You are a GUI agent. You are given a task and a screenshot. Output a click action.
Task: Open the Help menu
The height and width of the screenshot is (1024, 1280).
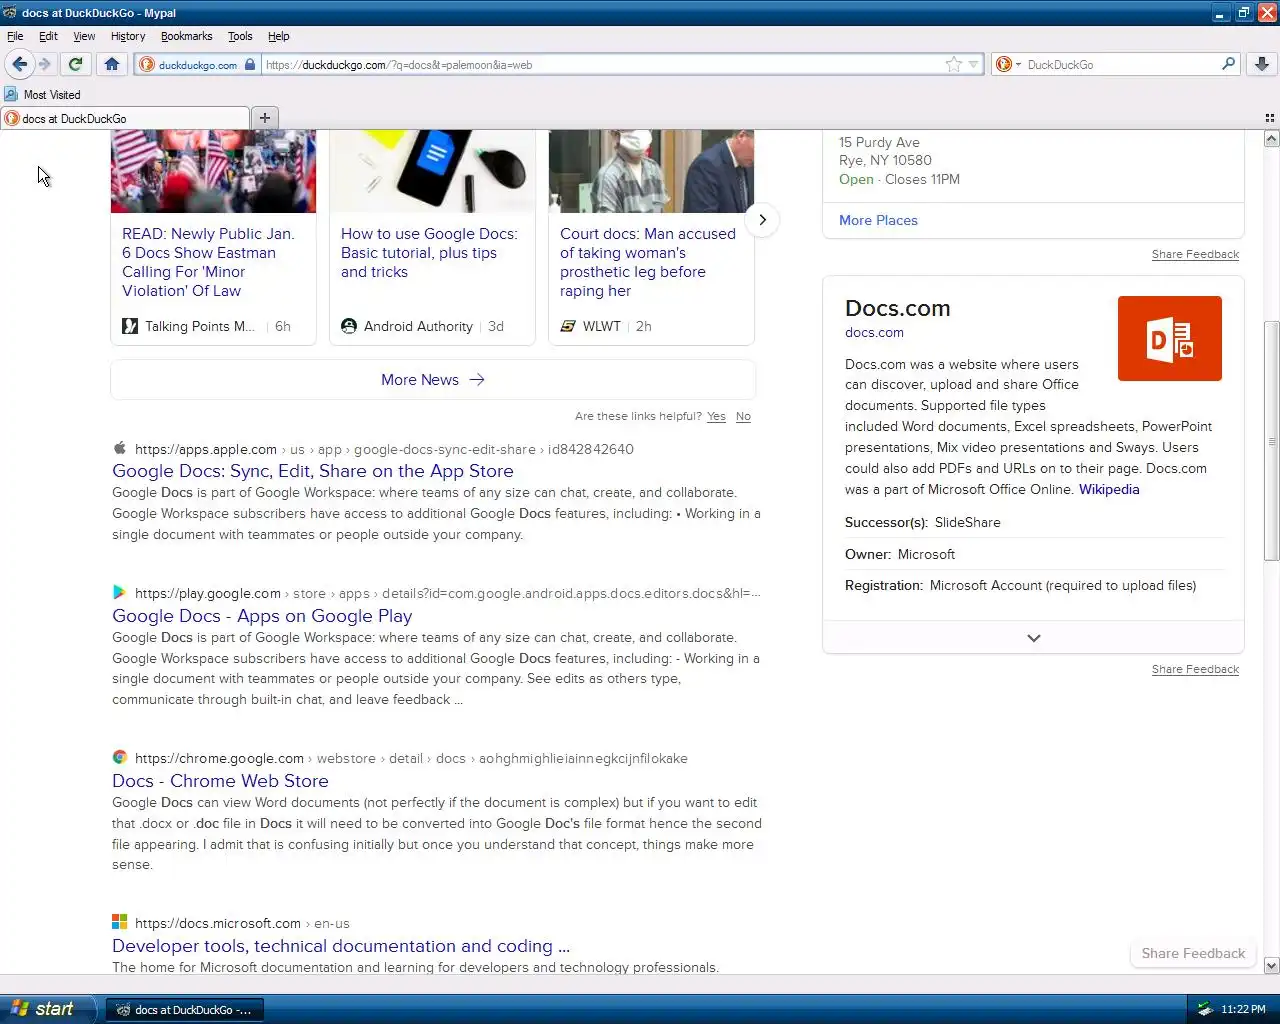tap(278, 36)
